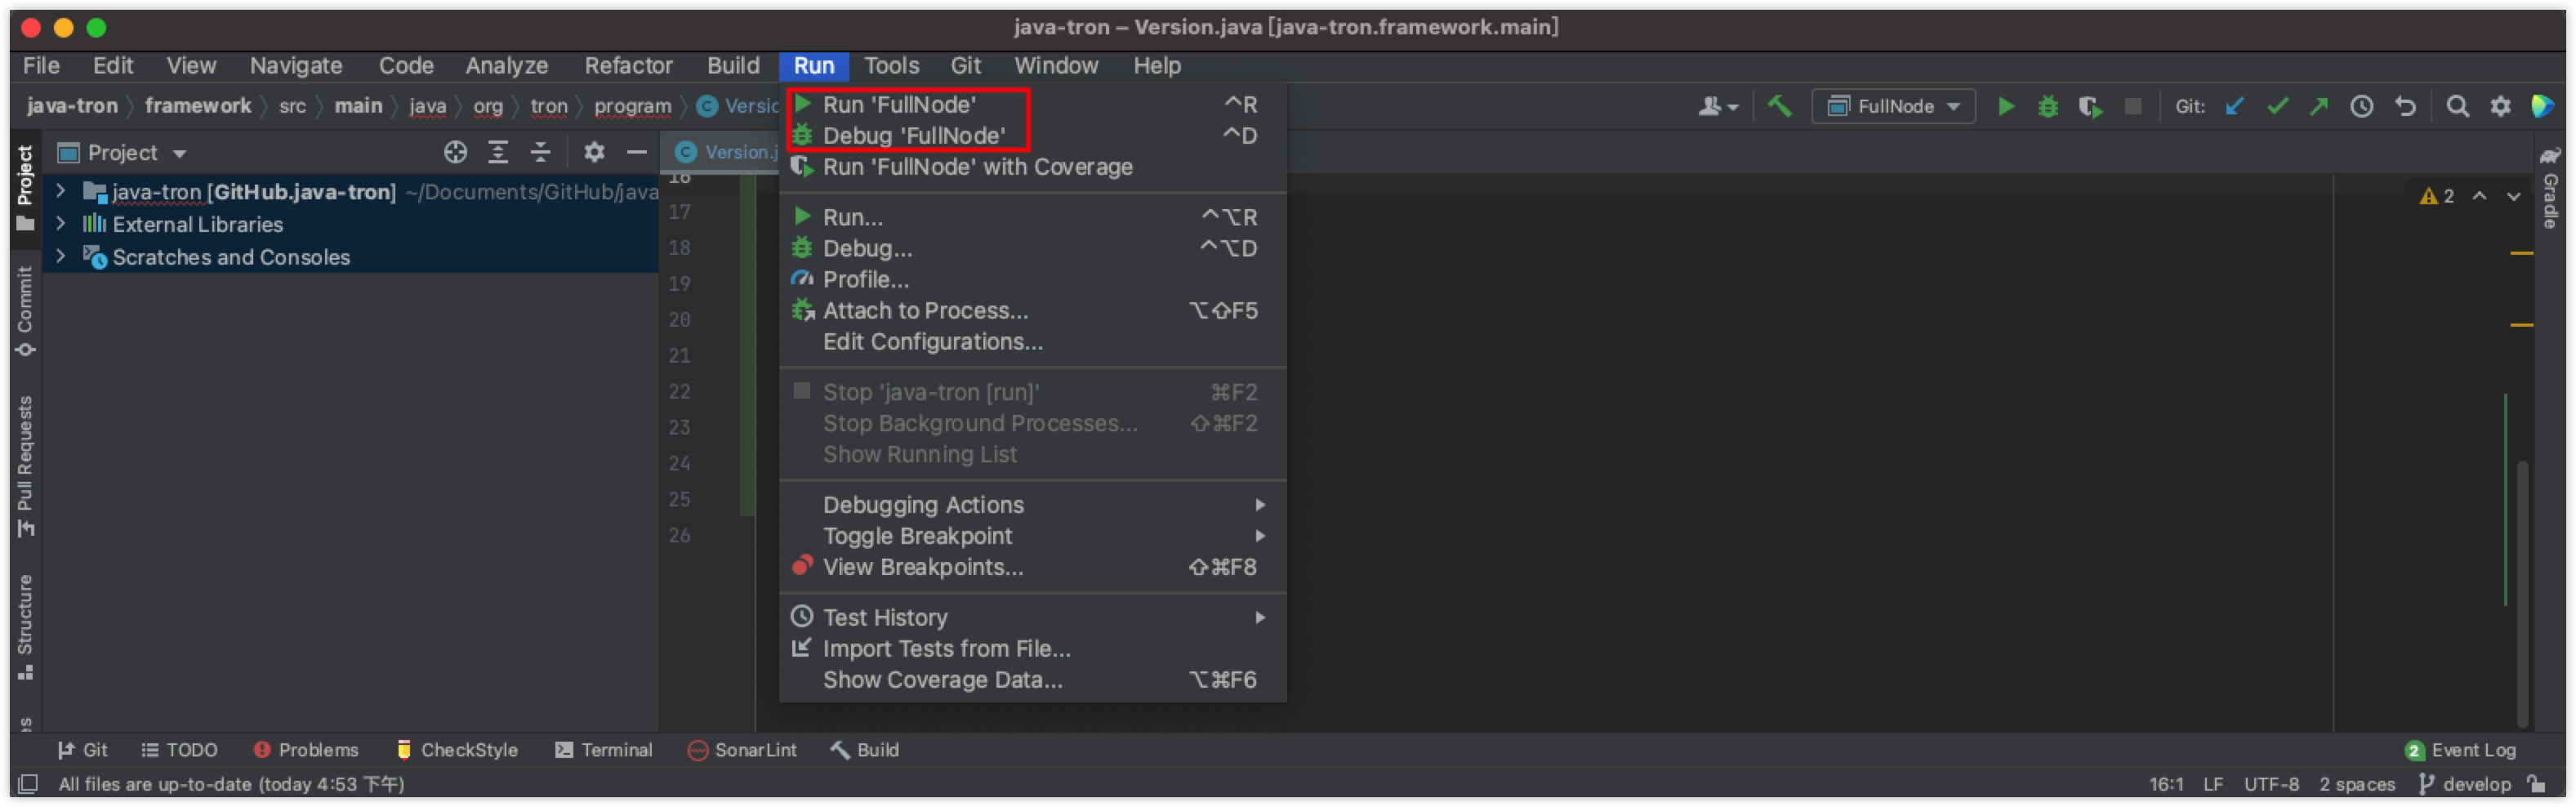This screenshot has width=2576, height=807.
Task: Select Attach to Process... entry
Action: pos(1032,310)
